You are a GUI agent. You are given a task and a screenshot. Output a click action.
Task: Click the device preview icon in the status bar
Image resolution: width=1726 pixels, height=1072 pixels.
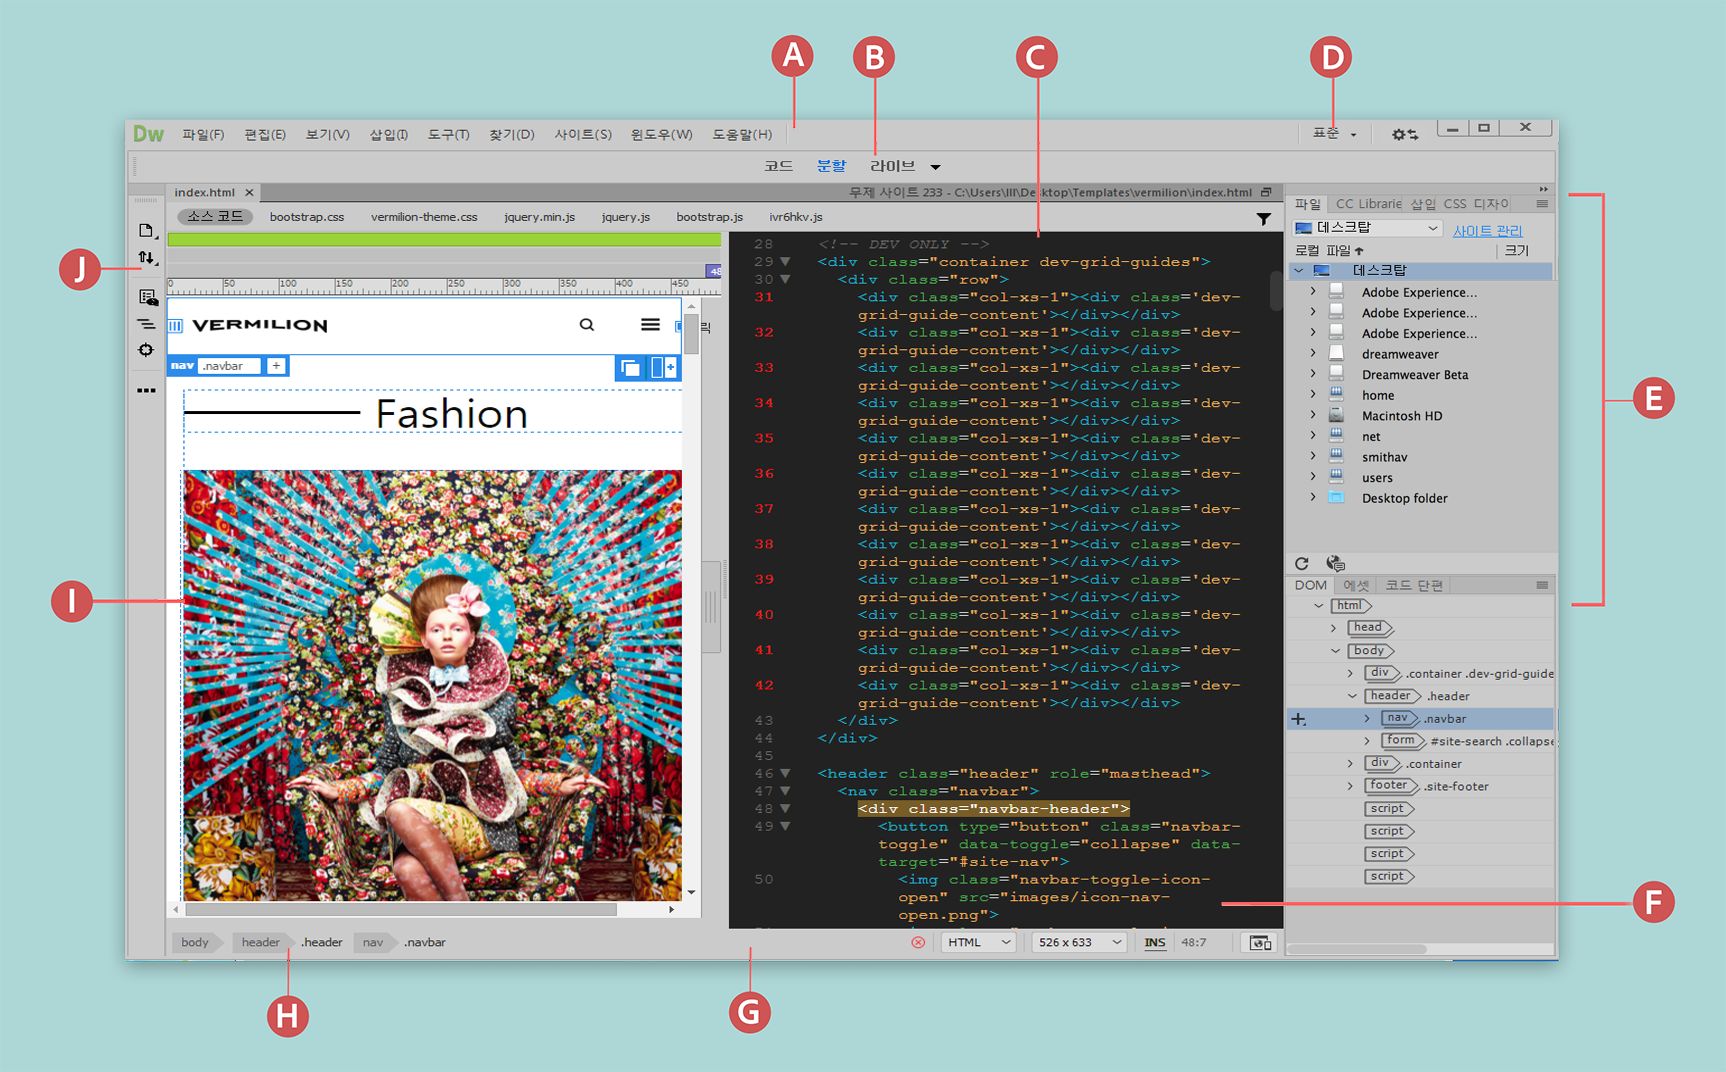(x=1259, y=941)
